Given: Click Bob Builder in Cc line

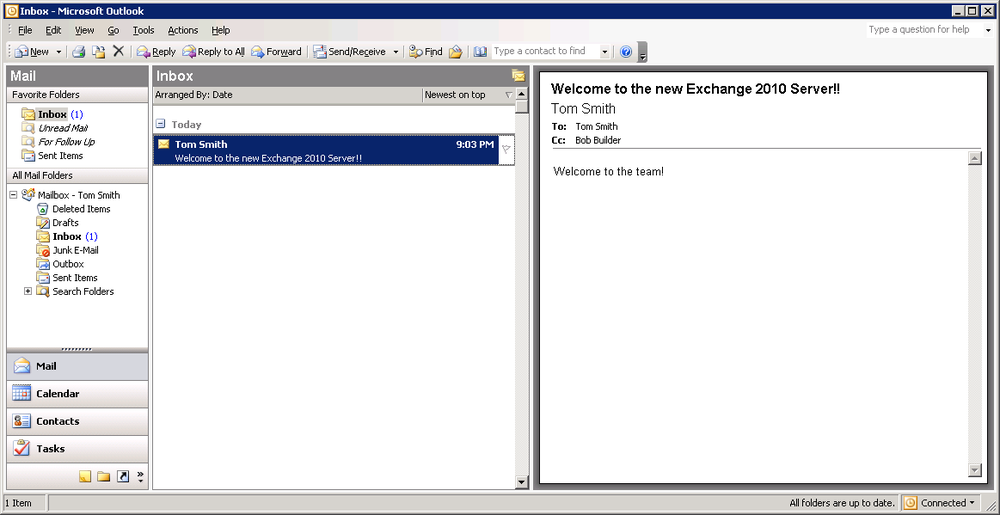Looking at the screenshot, I should coord(598,140).
